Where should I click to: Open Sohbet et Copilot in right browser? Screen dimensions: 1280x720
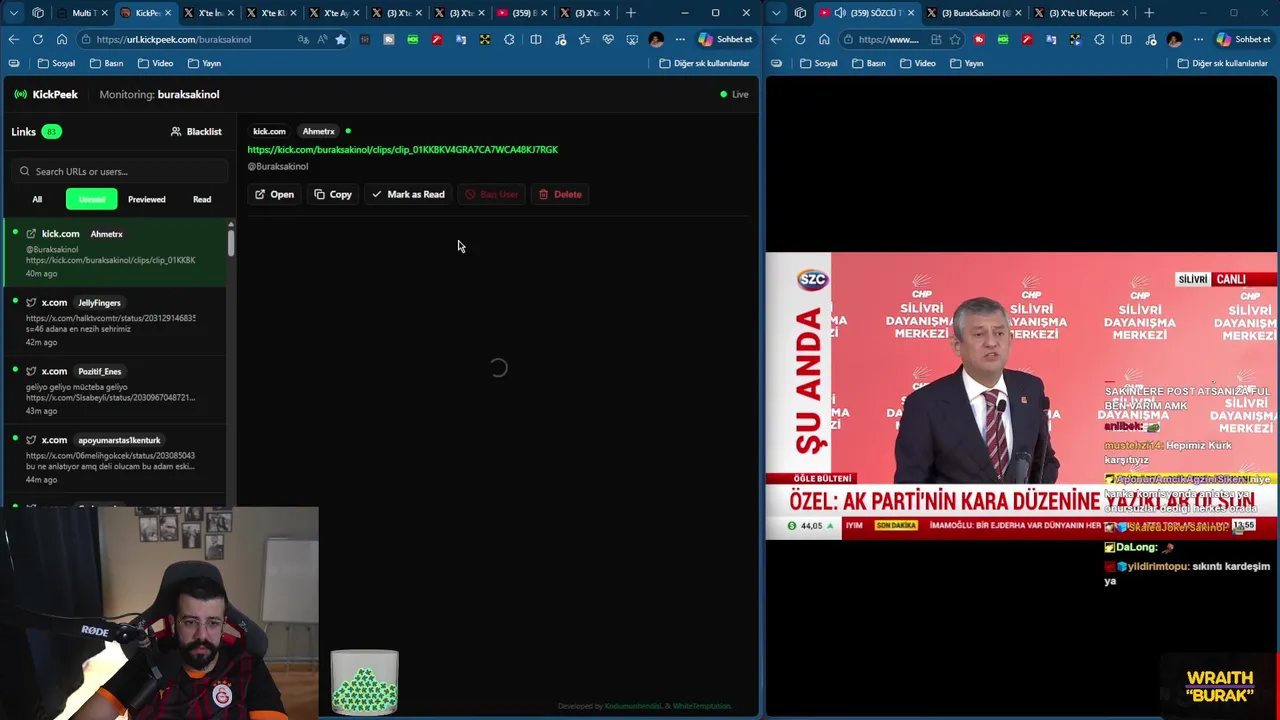coord(1243,39)
